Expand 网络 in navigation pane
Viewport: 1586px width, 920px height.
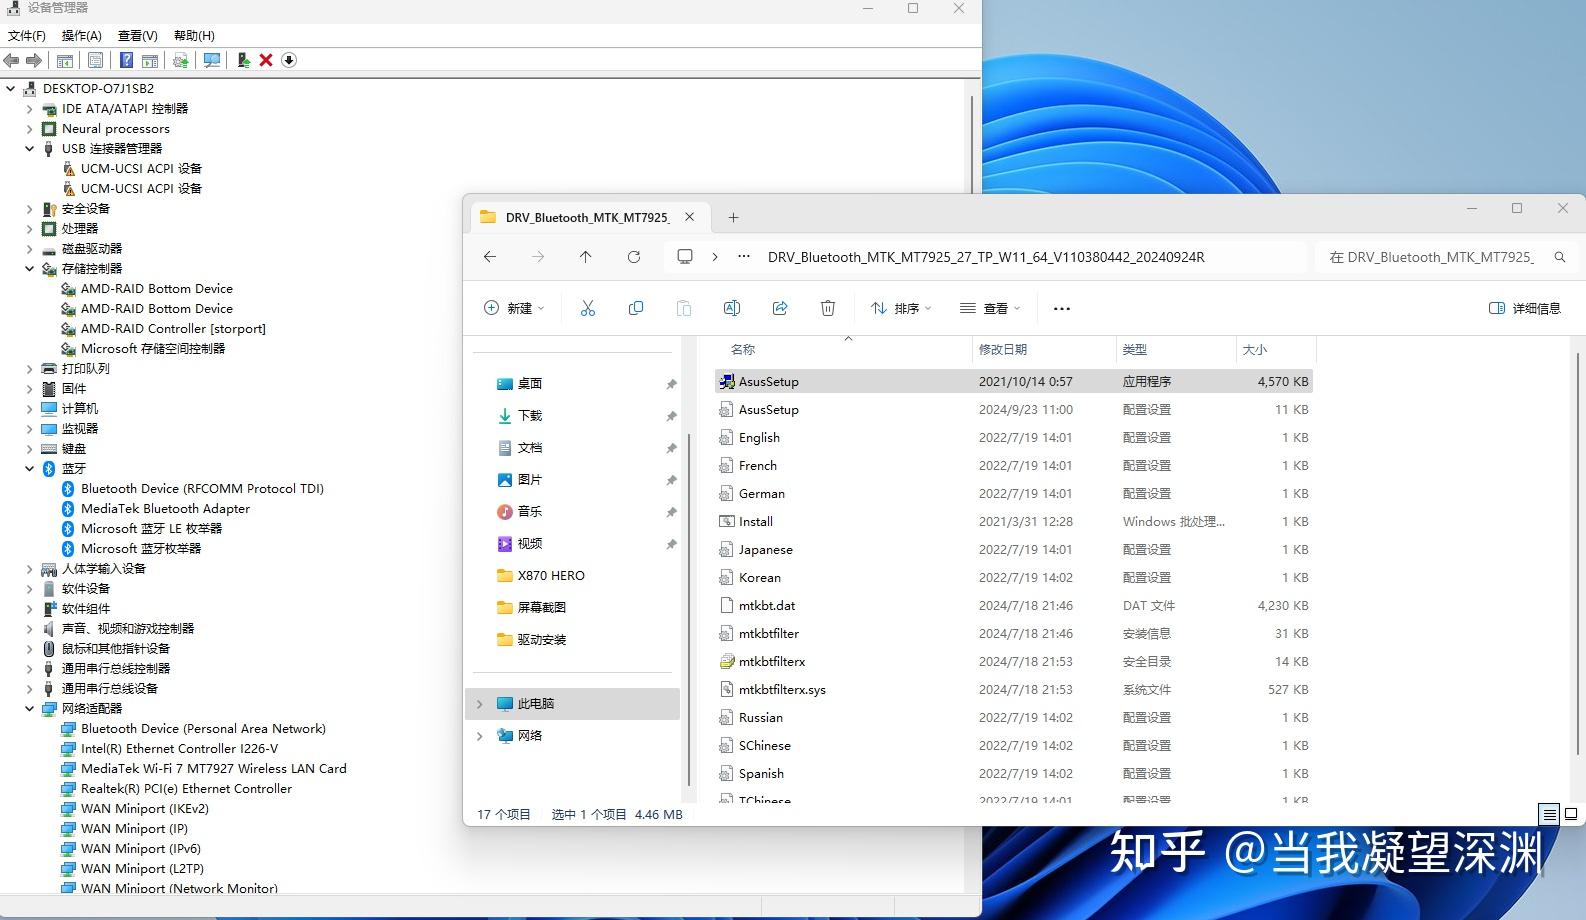[x=480, y=736]
